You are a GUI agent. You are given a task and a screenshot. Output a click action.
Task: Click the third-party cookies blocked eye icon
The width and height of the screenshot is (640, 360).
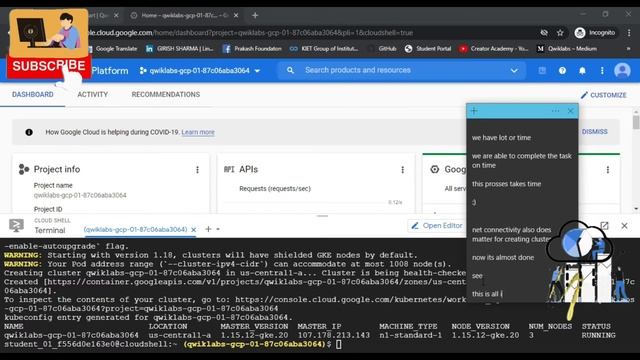point(544,33)
